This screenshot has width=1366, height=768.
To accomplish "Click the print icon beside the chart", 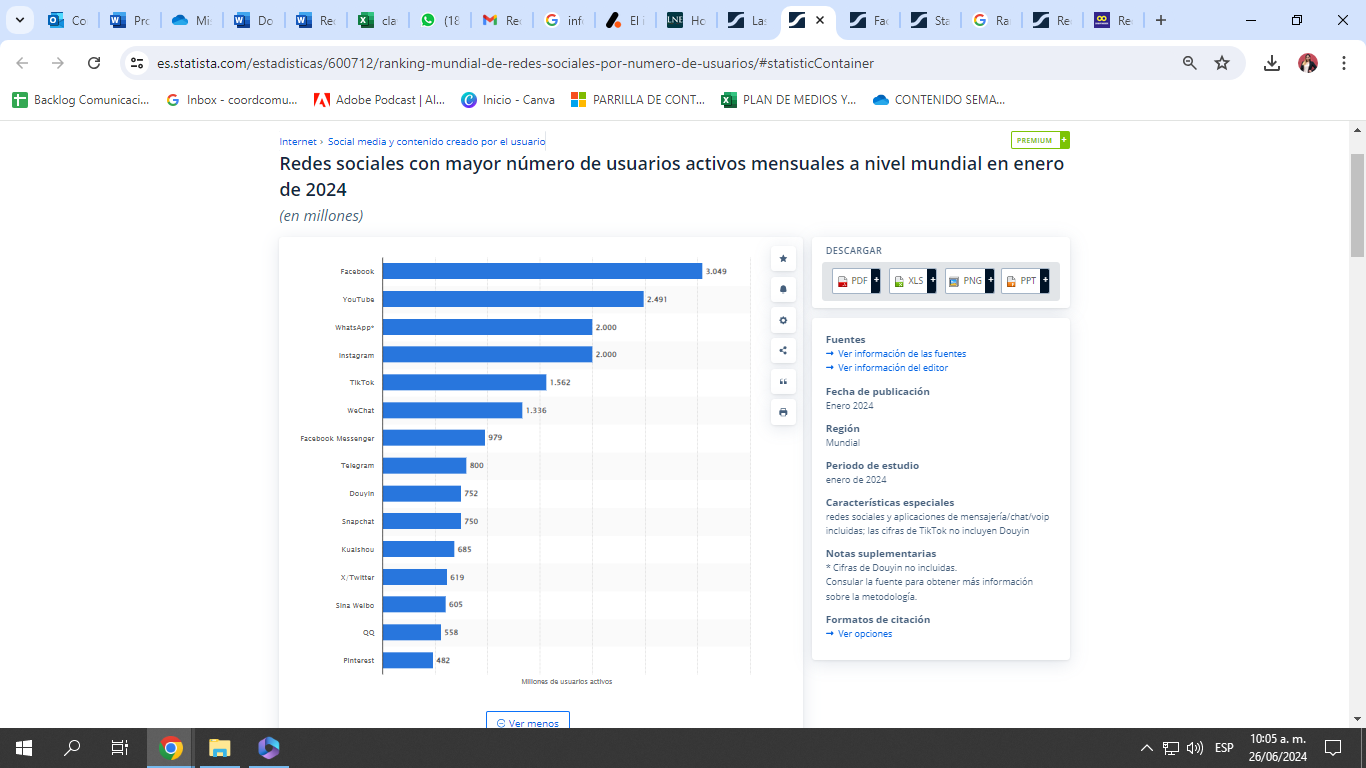I will click(x=783, y=412).
